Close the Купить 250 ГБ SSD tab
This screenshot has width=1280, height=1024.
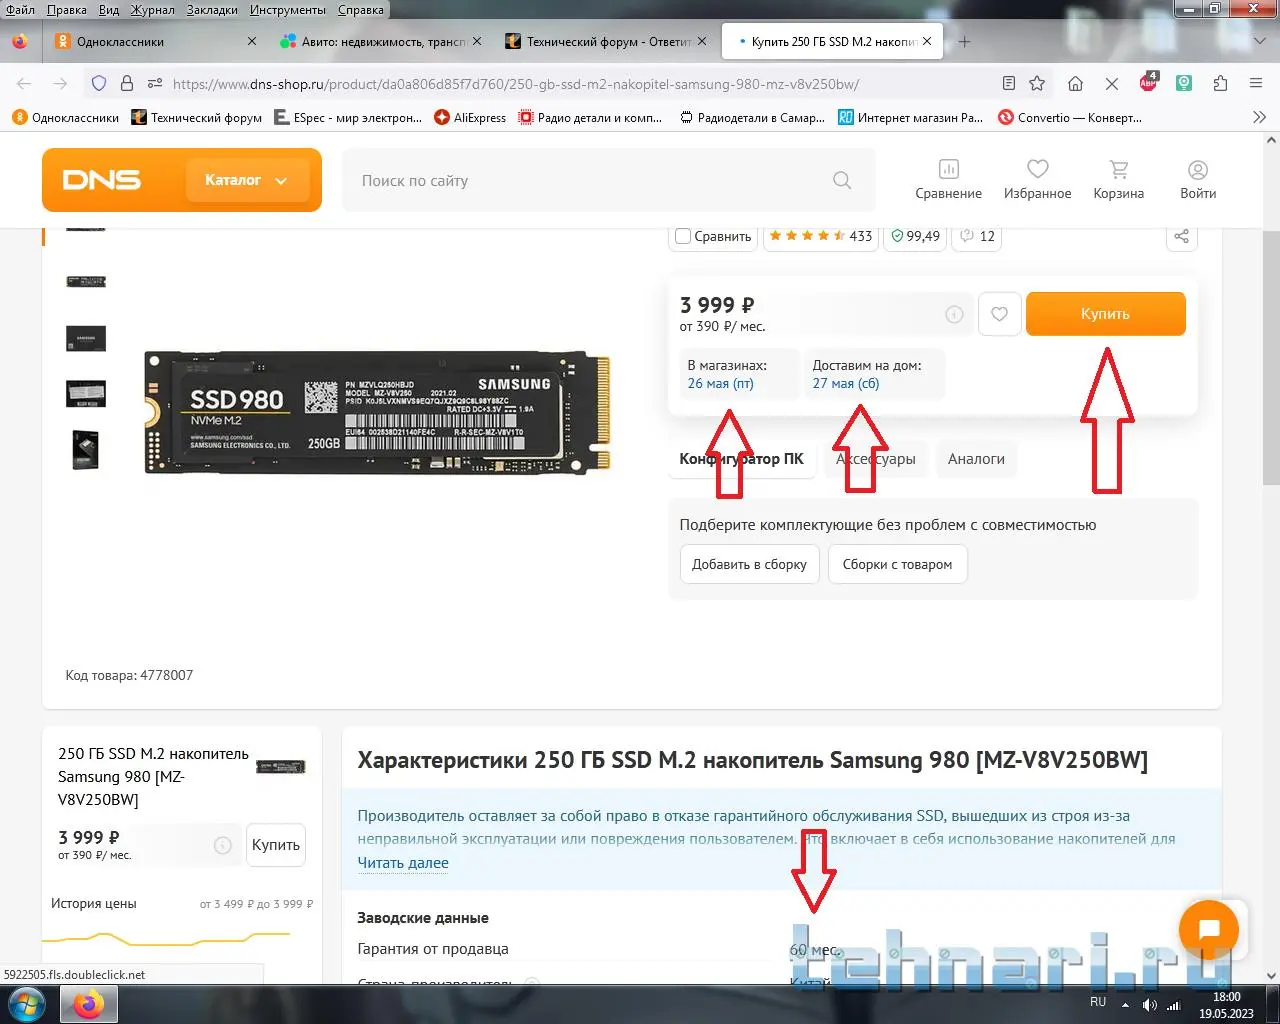927,42
